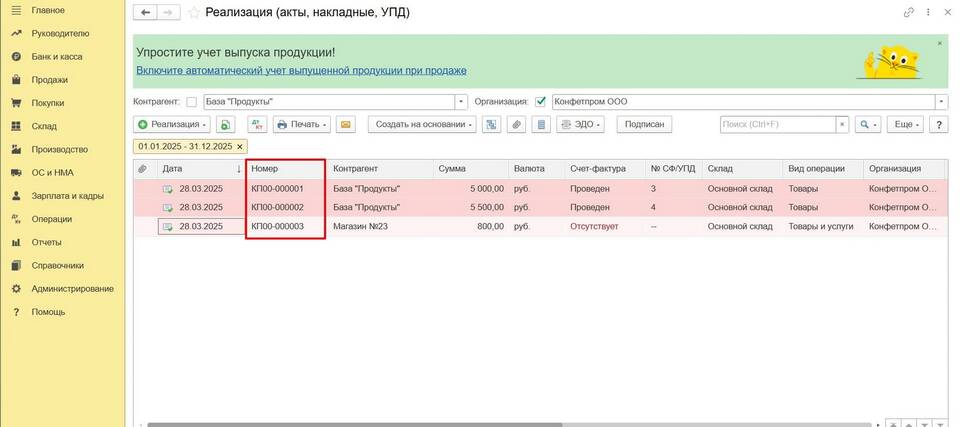Image resolution: width=960 pixels, height=427 pixels.
Task: Click the envelope send-by-email icon
Action: 346,125
